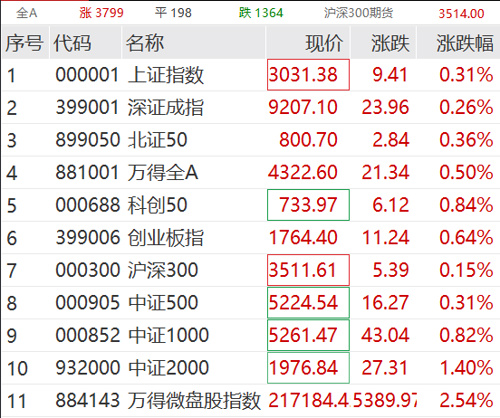Open the 中证1000 index row
Viewport: 500px width, 418px height.
[x=251, y=335]
